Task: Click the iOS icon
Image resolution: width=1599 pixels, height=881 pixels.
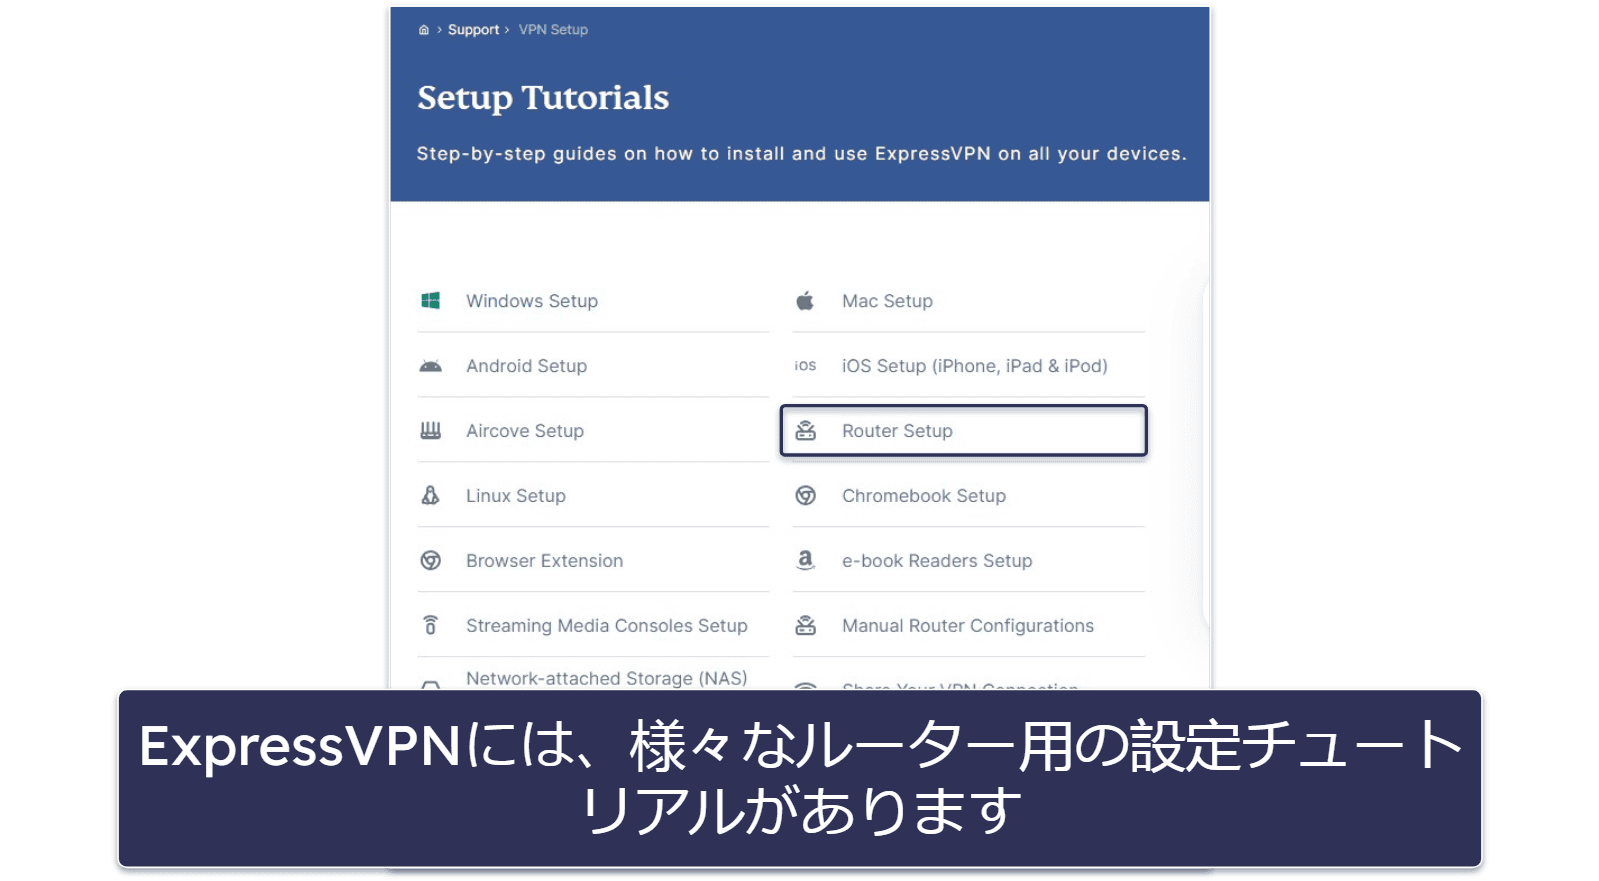Action: tap(805, 366)
